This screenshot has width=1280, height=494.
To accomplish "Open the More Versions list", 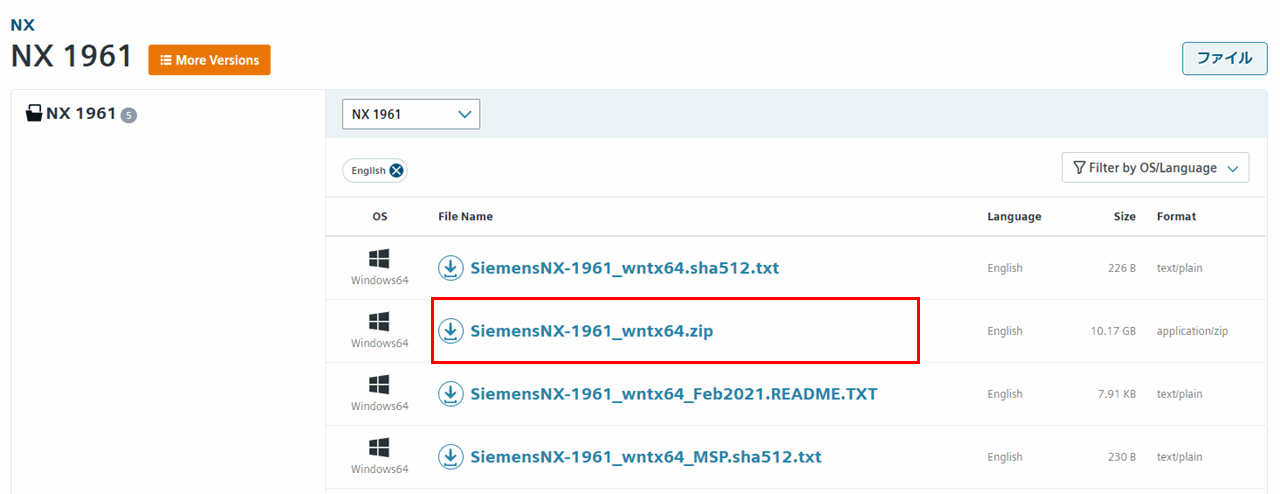I will coord(209,60).
